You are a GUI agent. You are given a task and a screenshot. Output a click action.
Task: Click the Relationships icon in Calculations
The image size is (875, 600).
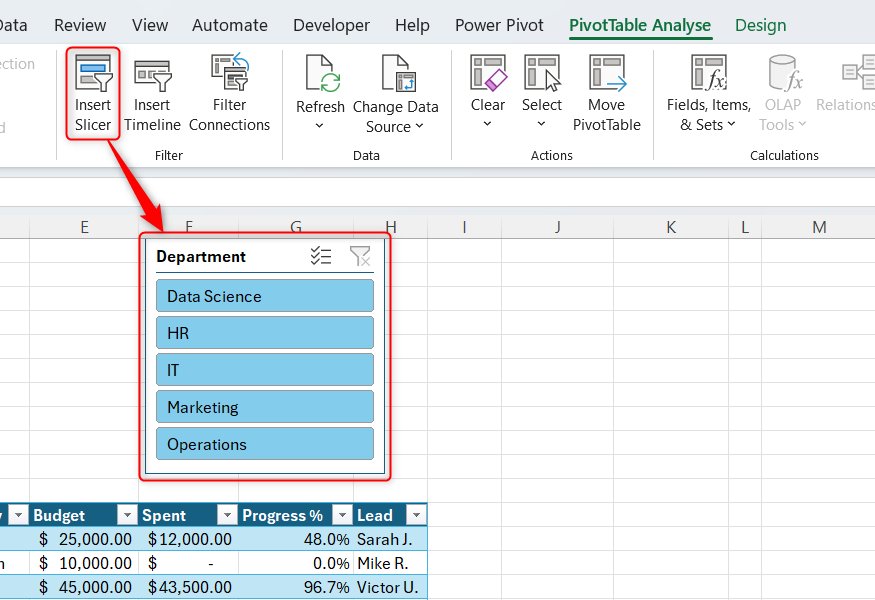(858, 73)
